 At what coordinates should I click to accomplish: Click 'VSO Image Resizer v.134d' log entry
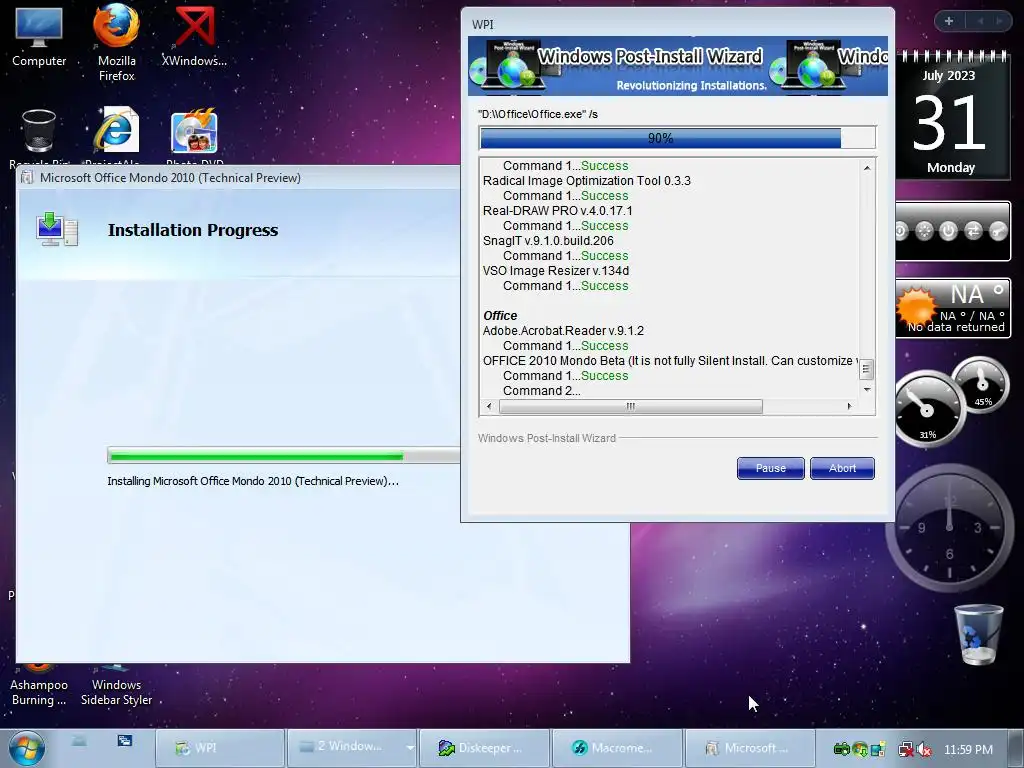[x=556, y=271]
